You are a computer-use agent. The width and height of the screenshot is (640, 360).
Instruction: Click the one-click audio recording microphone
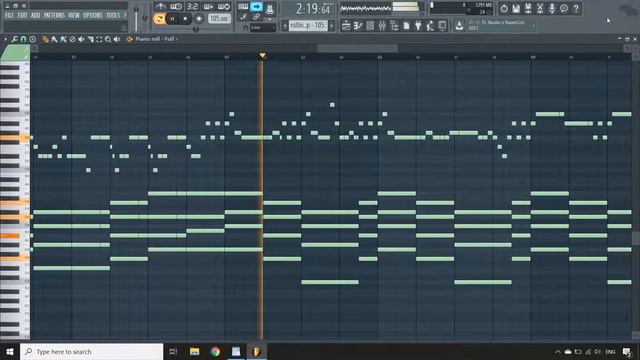tap(552, 9)
